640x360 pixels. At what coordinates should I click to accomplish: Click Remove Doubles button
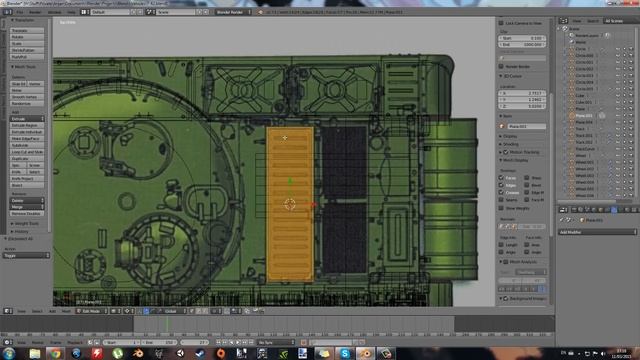pos(27,213)
